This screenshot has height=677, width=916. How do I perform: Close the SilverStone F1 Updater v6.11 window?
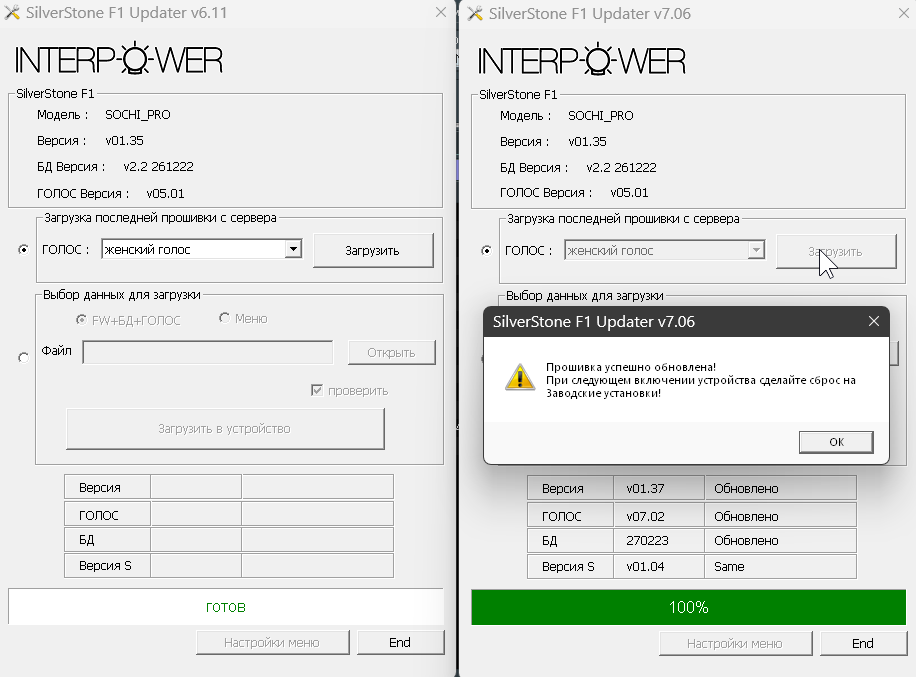click(x=441, y=13)
